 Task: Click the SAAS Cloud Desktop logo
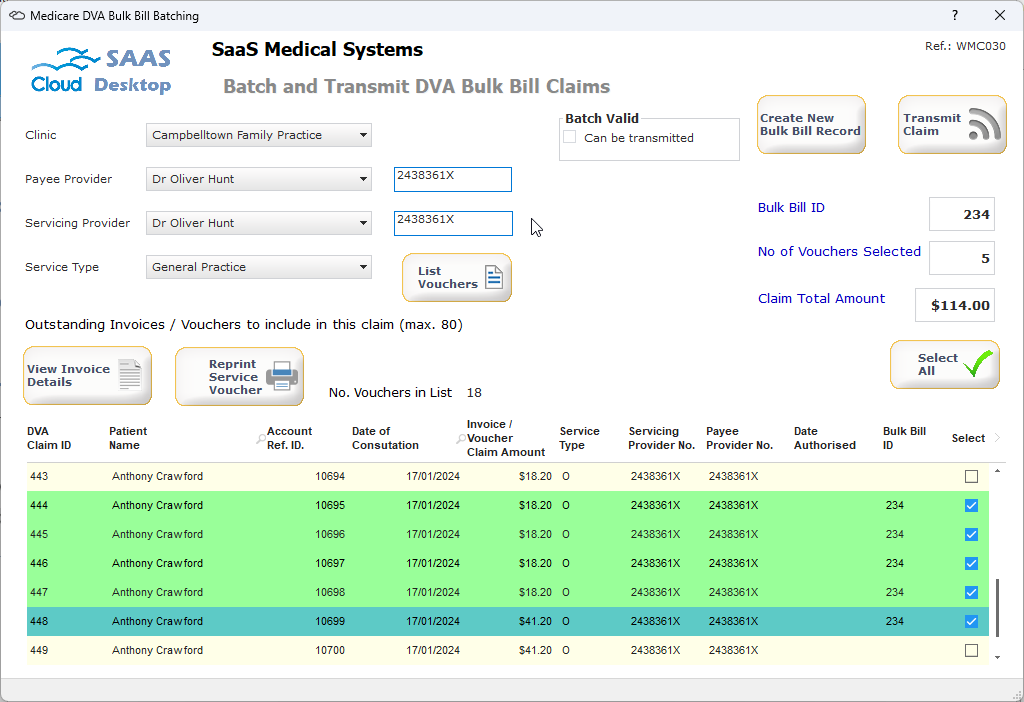[101, 71]
